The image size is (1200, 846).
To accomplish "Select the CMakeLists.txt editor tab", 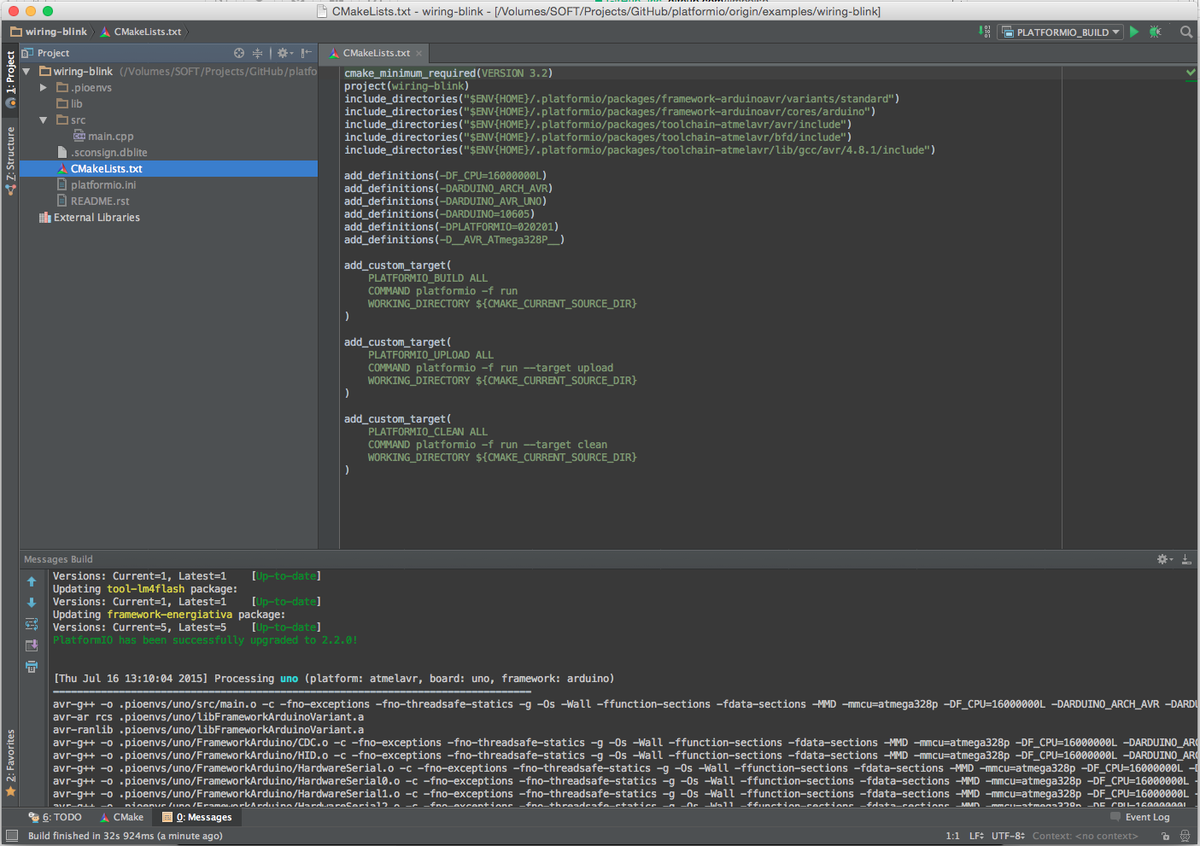I will click(376, 53).
